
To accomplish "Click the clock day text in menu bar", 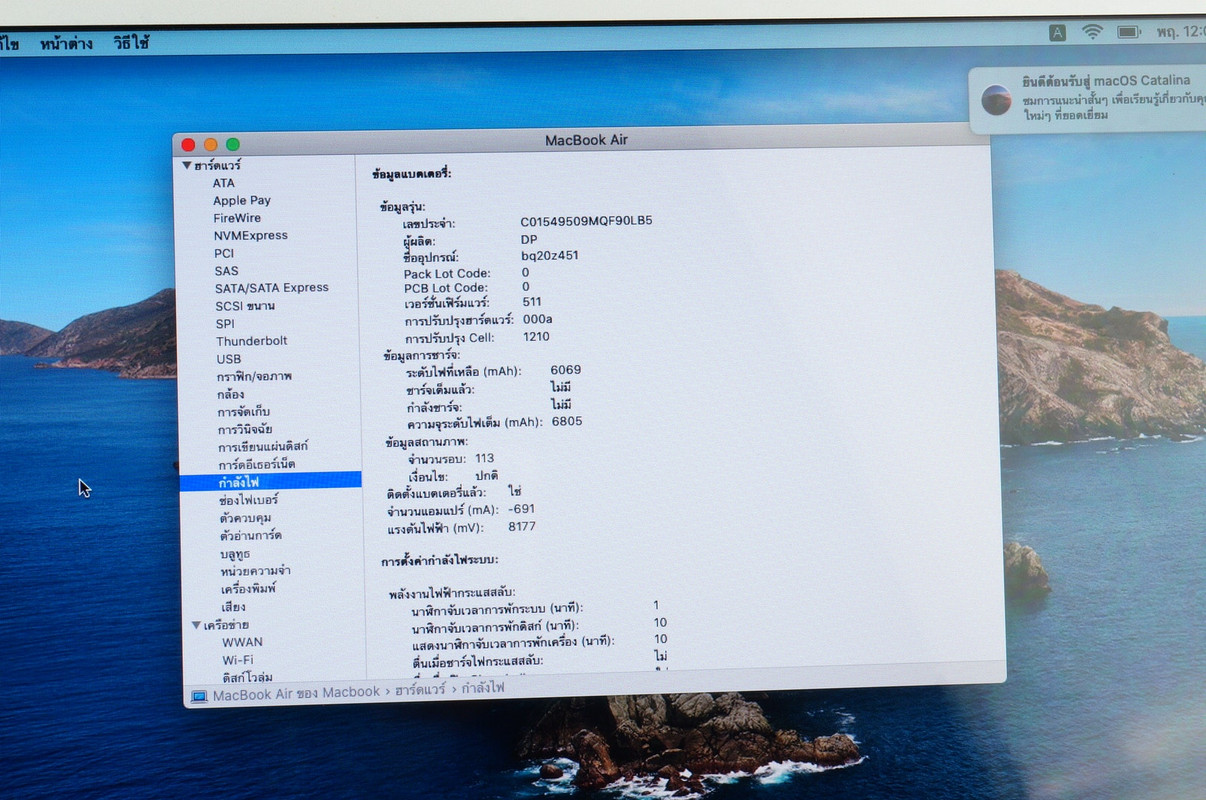I will point(1166,32).
